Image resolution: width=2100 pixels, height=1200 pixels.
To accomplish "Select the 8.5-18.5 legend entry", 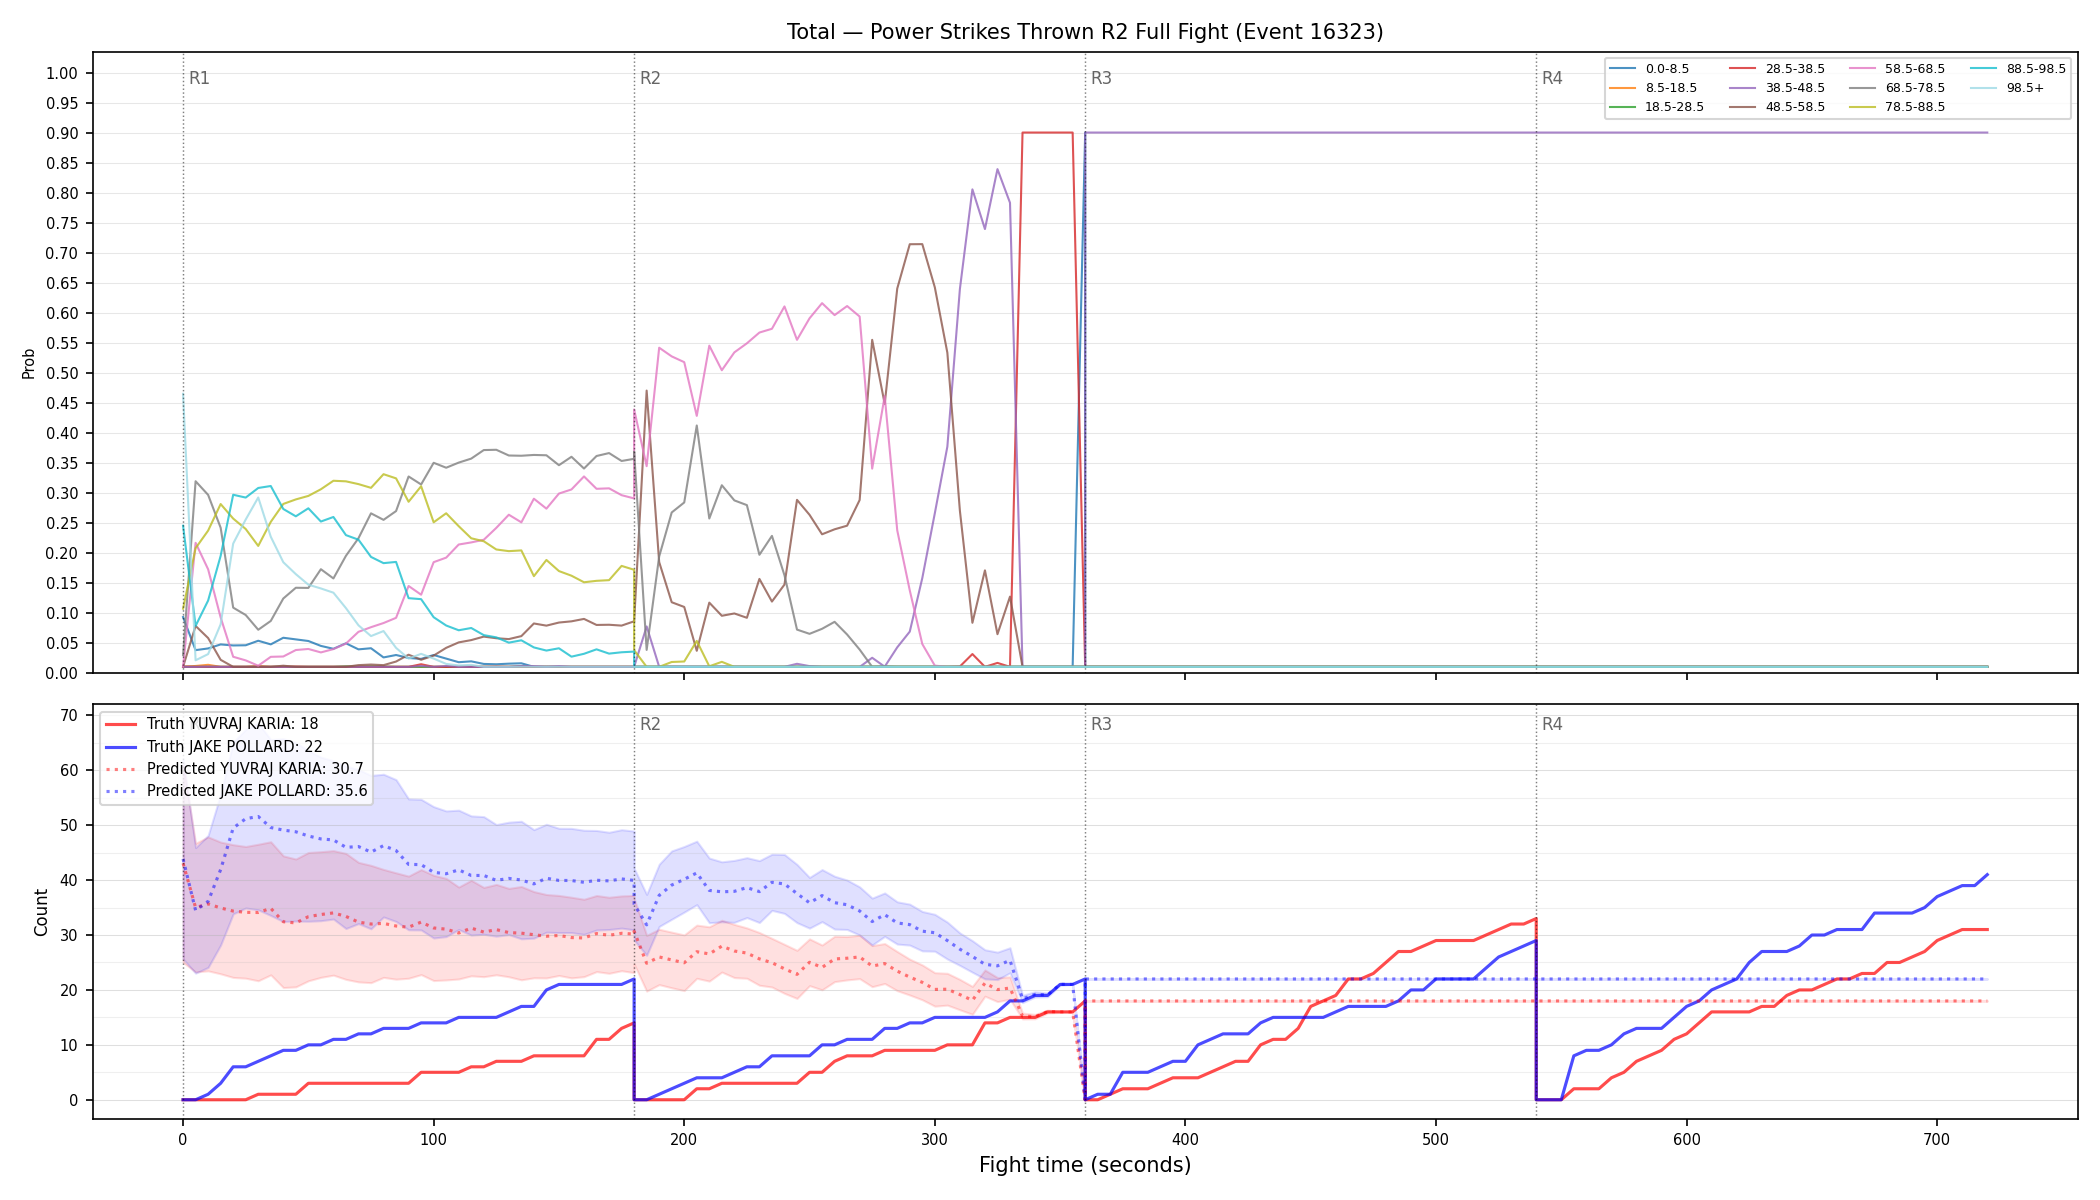I will [1654, 88].
